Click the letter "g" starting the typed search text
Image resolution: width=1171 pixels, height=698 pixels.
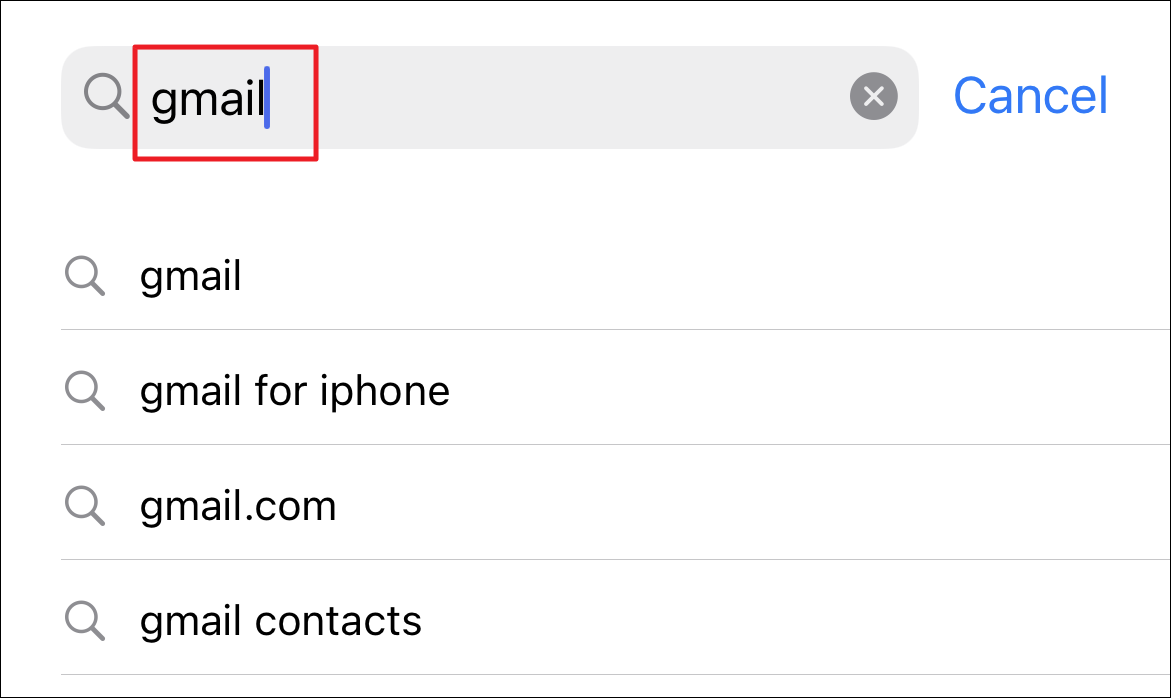(163, 102)
